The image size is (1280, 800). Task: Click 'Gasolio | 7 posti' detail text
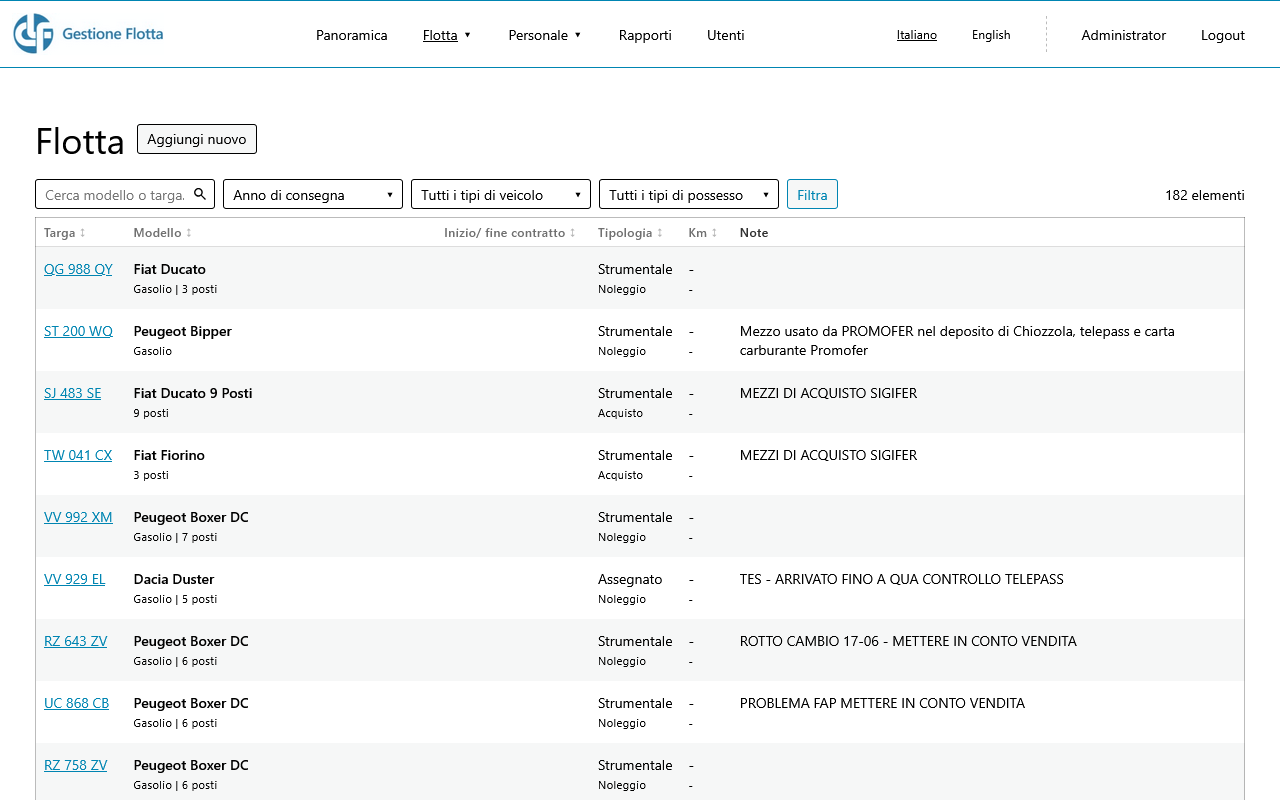click(x=175, y=537)
